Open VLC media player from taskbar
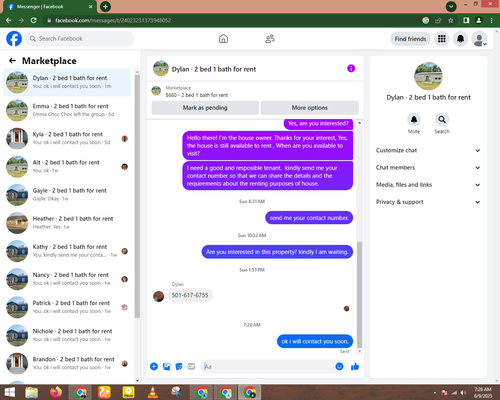500x400 pixels. coord(153,392)
